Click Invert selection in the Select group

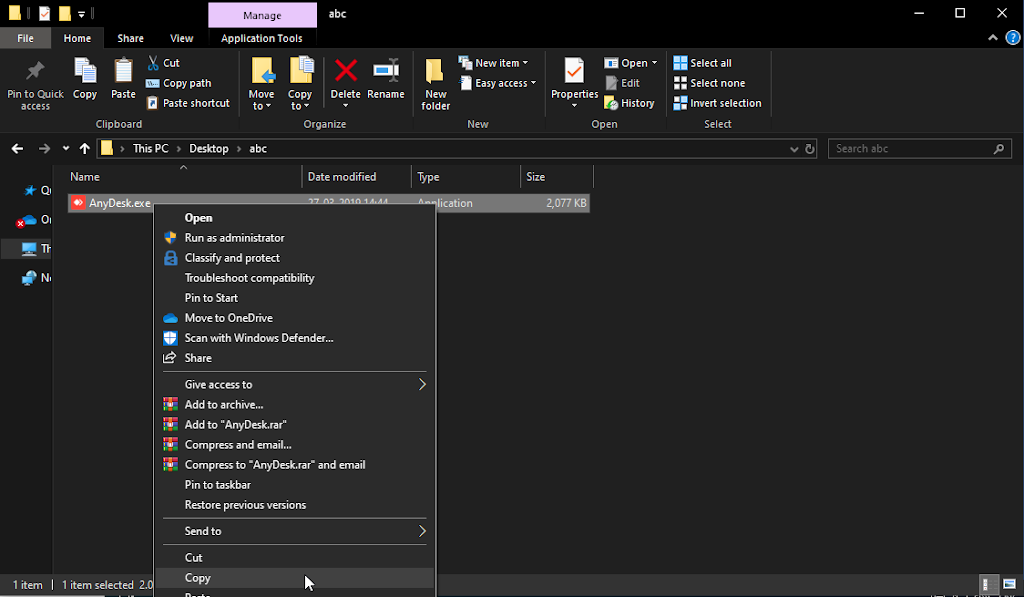click(718, 102)
